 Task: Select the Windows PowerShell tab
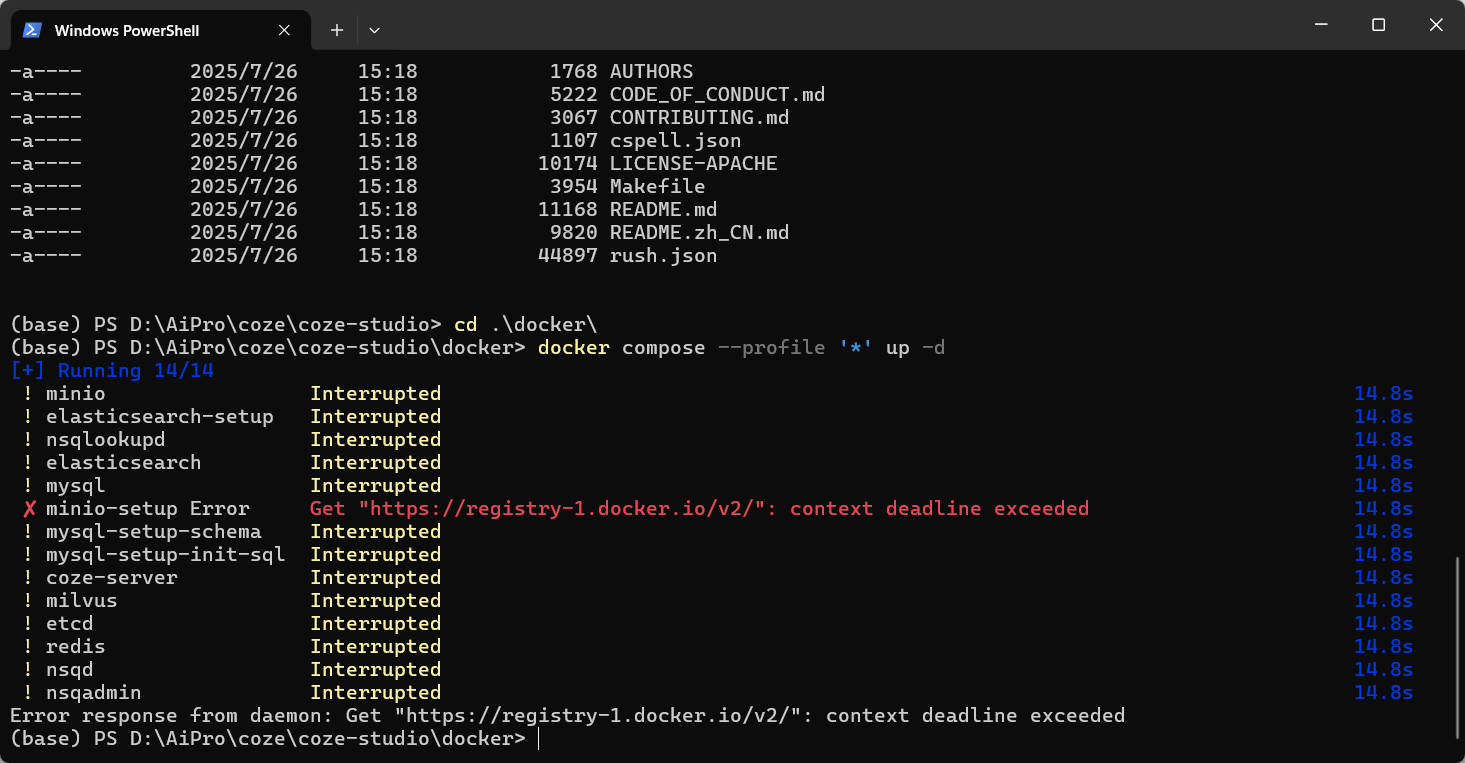point(127,30)
